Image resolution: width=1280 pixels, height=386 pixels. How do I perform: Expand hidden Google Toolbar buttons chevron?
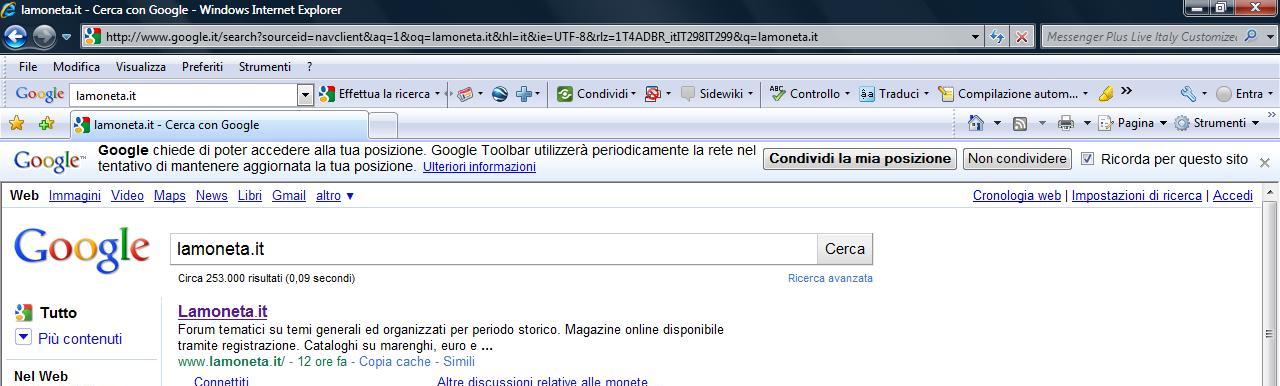pos(1126,91)
